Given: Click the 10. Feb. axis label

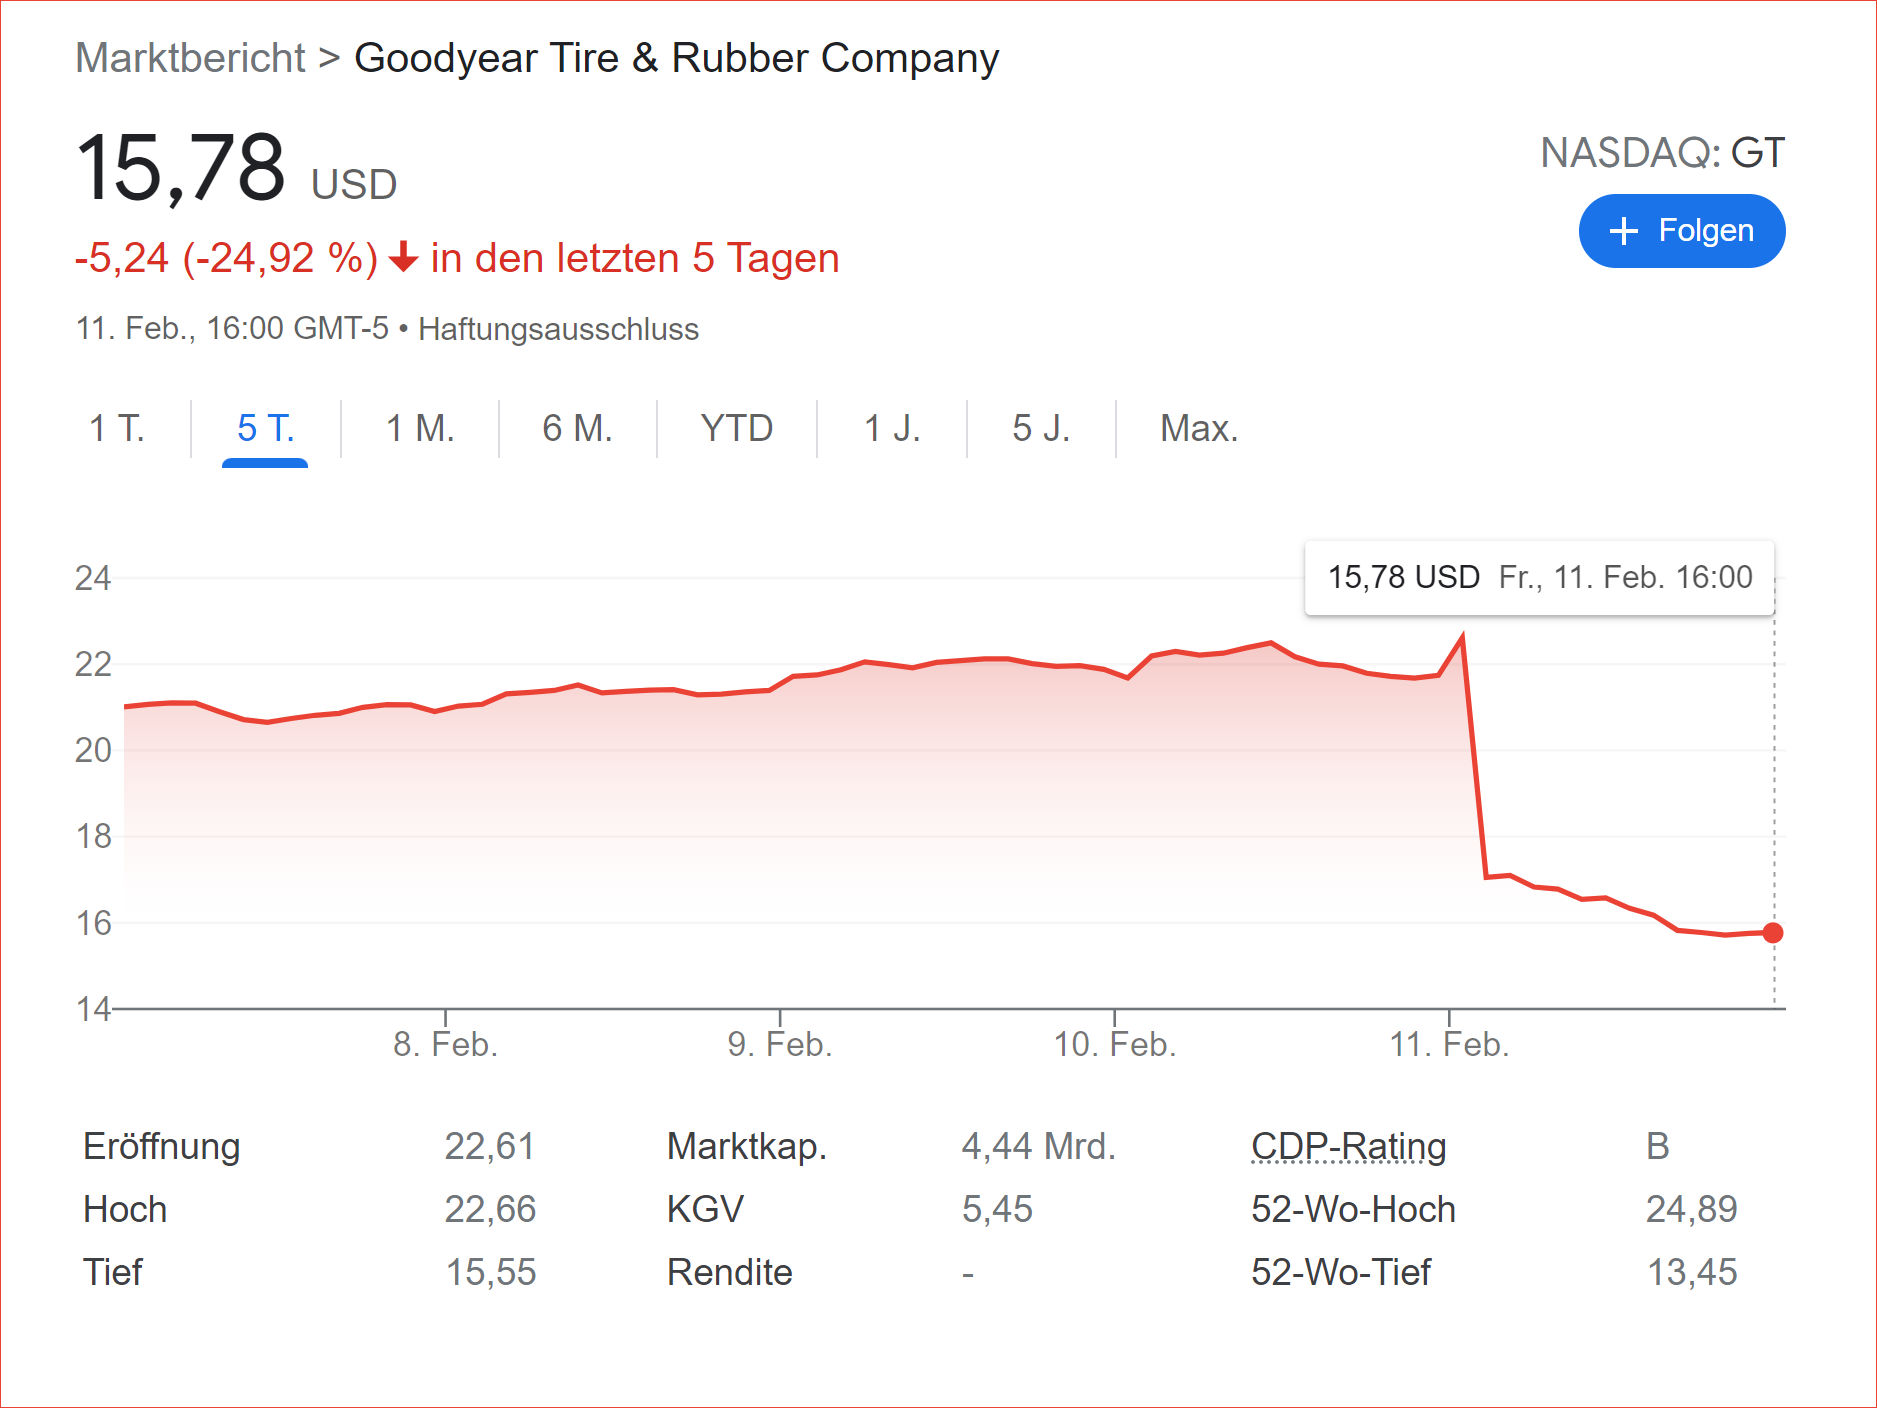Looking at the screenshot, I should pyautogui.click(x=1114, y=1044).
